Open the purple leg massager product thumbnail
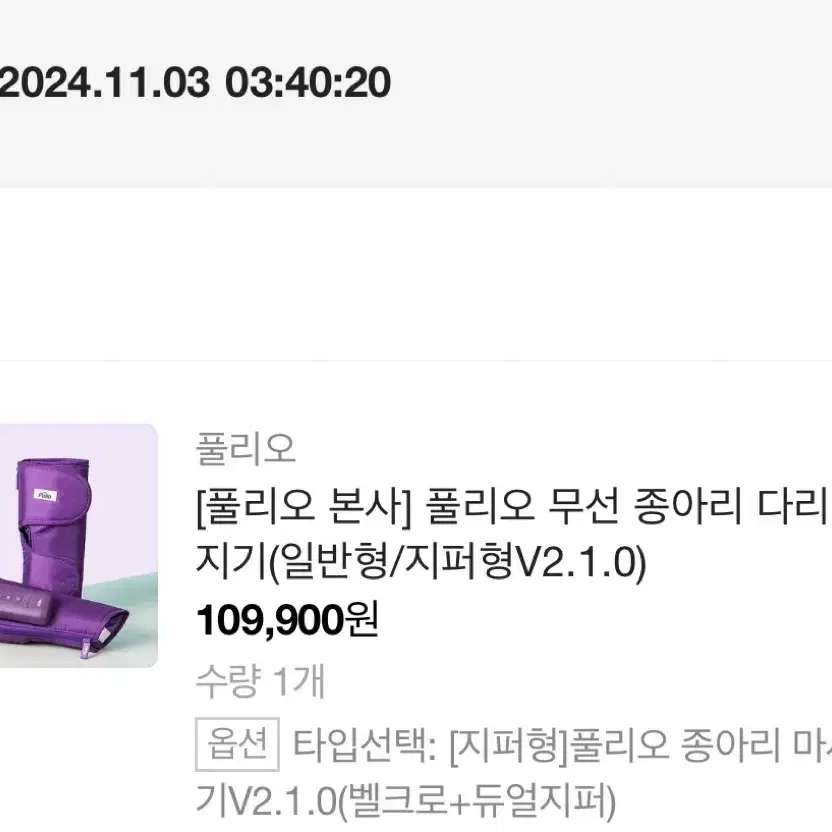Image resolution: width=832 pixels, height=832 pixels. (x=79, y=545)
